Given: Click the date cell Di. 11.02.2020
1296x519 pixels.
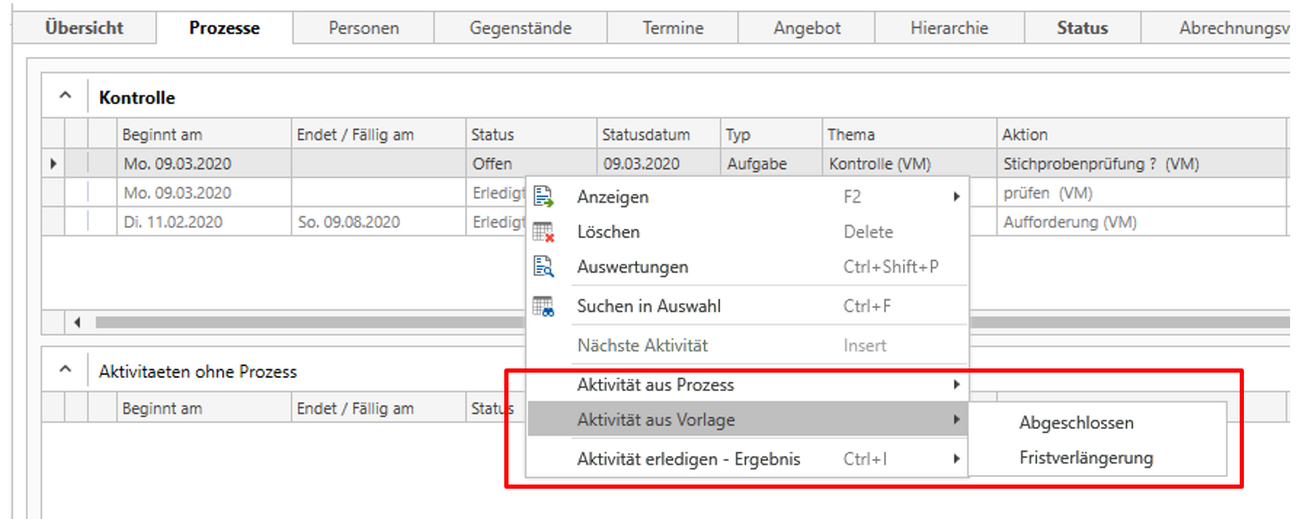Looking at the screenshot, I should (x=204, y=222).
